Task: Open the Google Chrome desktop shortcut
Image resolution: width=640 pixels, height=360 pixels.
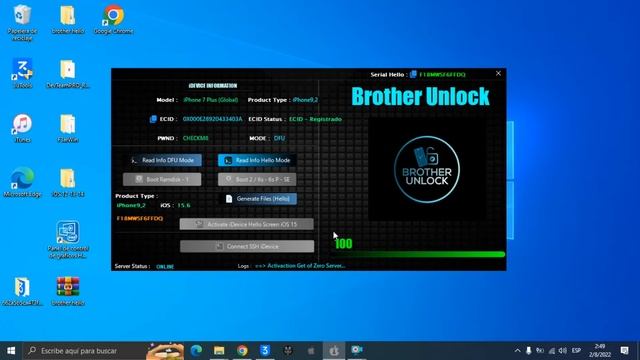Action: (x=113, y=19)
